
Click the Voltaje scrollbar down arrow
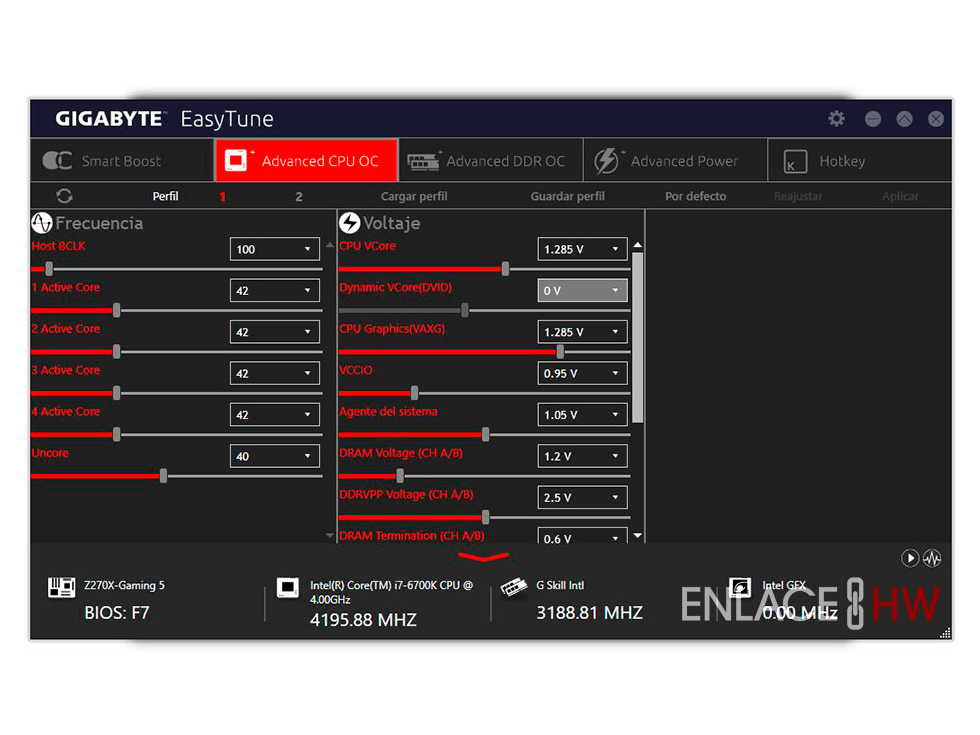pyautogui.click(x=638, y=536)
